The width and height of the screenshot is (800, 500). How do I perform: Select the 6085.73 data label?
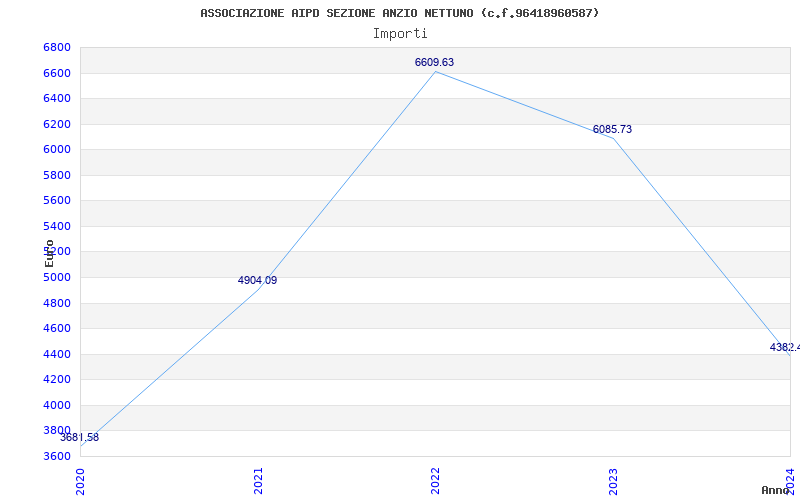(x=612, y=130)
